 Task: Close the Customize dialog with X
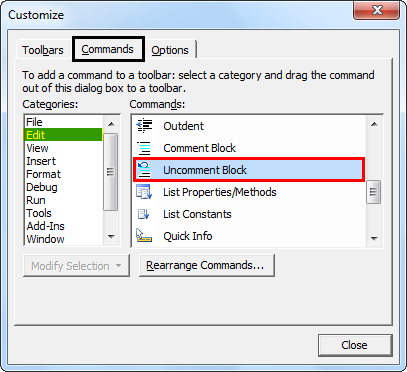(377, 10)
